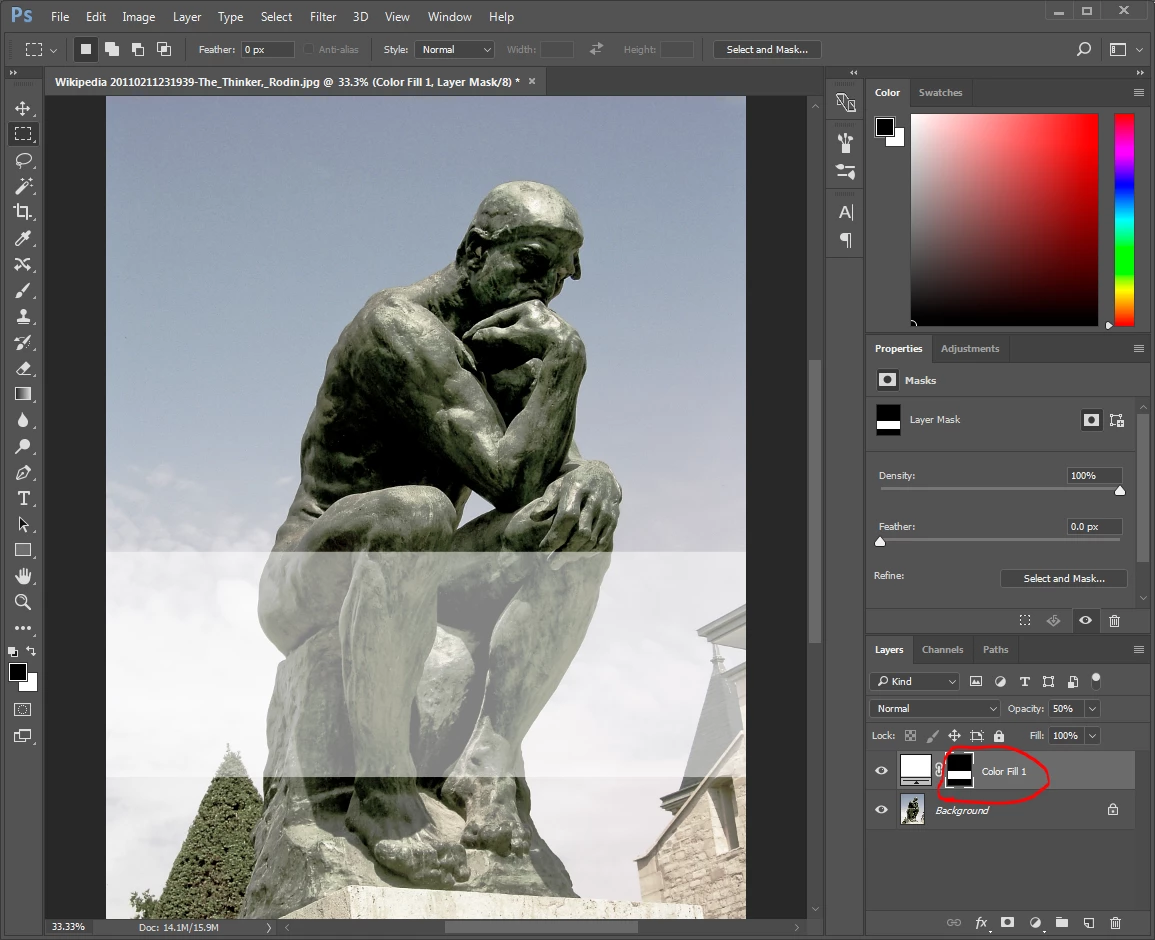The width and height of the screenshot is (1155, 940).
Task: Select the Zoom tool
Action: point(23,603)
